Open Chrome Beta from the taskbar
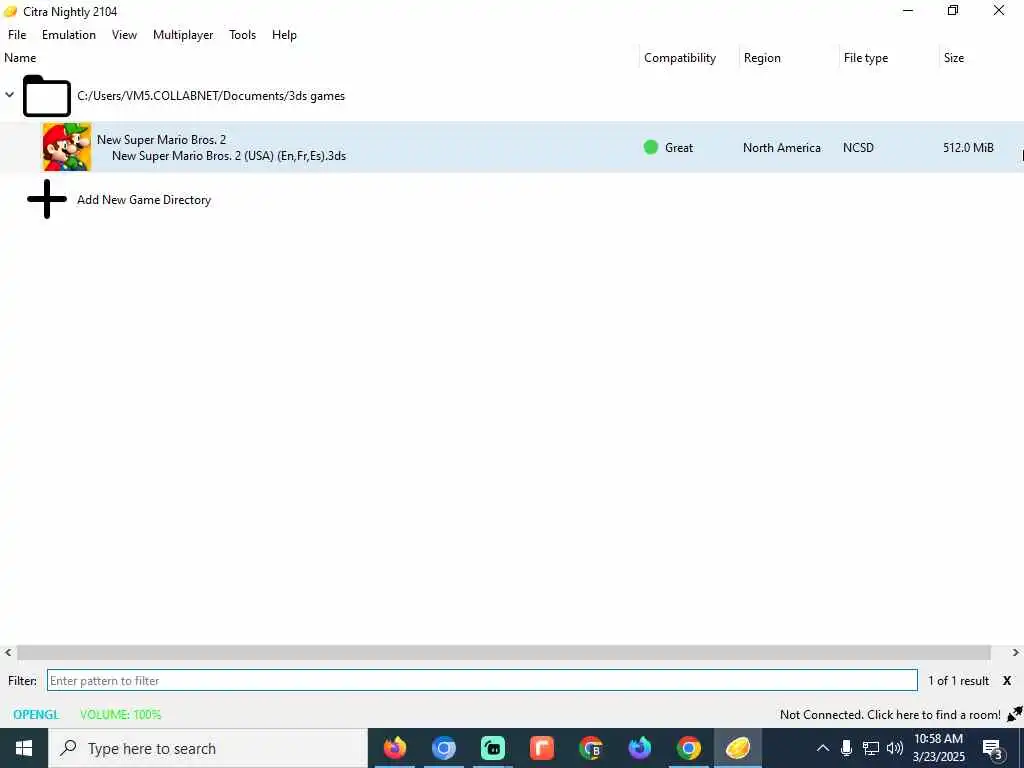 [x=590, y=748]
